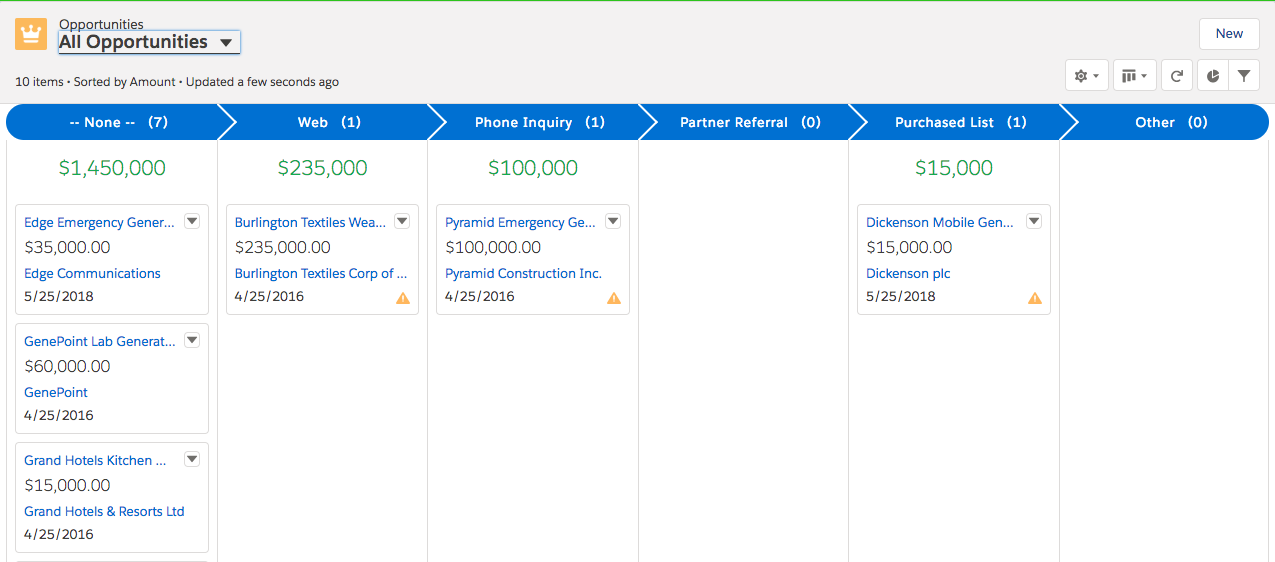This screenshot has height=562, width=1275.
Task: Click the $100,000.00 amount on Pyramid card
Action: pyautogui.click(x=493, y=247)
